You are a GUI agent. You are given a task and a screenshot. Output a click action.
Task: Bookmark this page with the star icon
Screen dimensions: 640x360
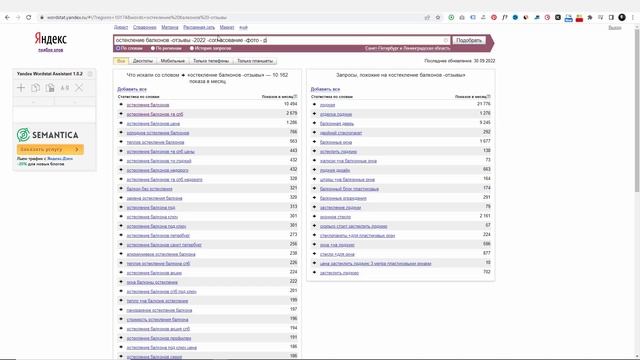438,18
